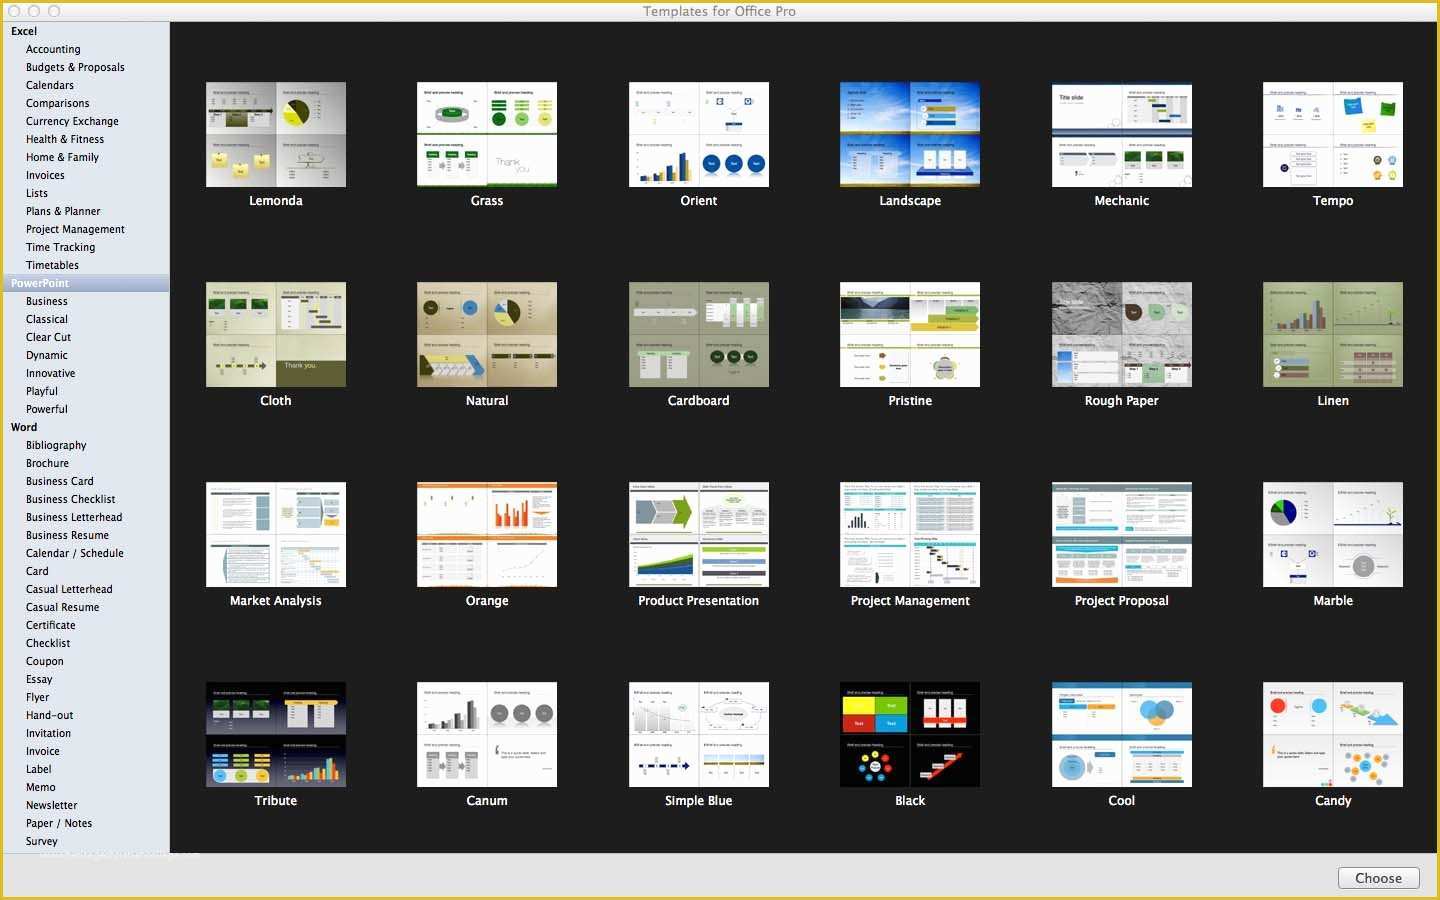
Task: Select the Survey category
Action: (x=41, y=841)
